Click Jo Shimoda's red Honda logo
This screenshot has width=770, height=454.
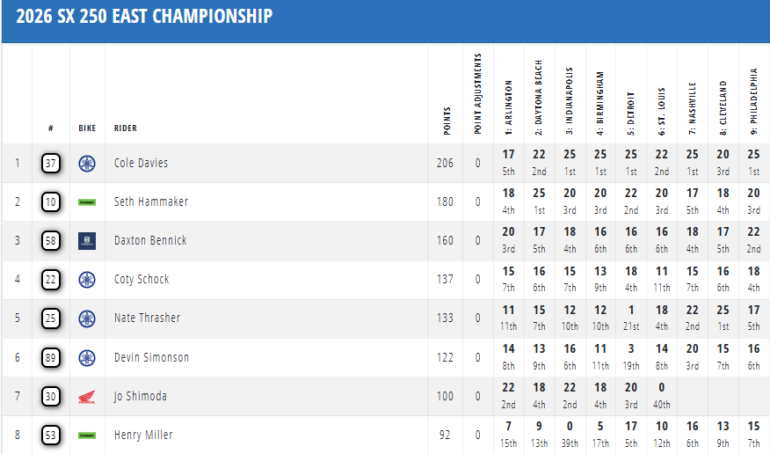(87, 397)
